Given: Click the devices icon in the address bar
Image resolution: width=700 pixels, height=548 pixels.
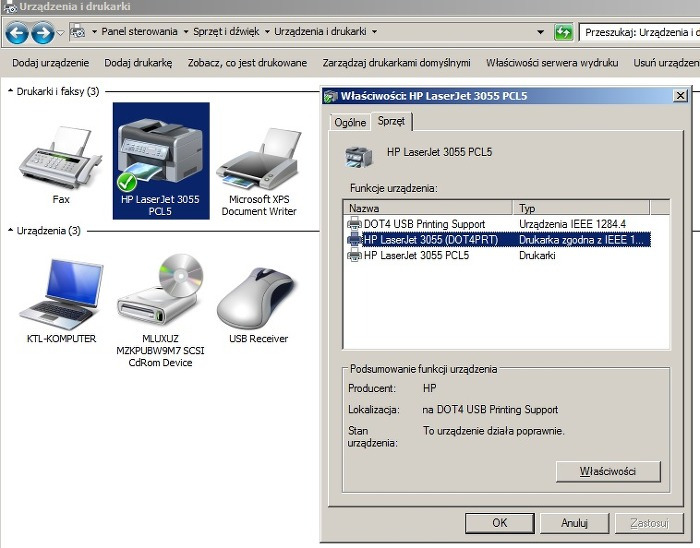Looking at the screenshot, I should coord(78,32).
